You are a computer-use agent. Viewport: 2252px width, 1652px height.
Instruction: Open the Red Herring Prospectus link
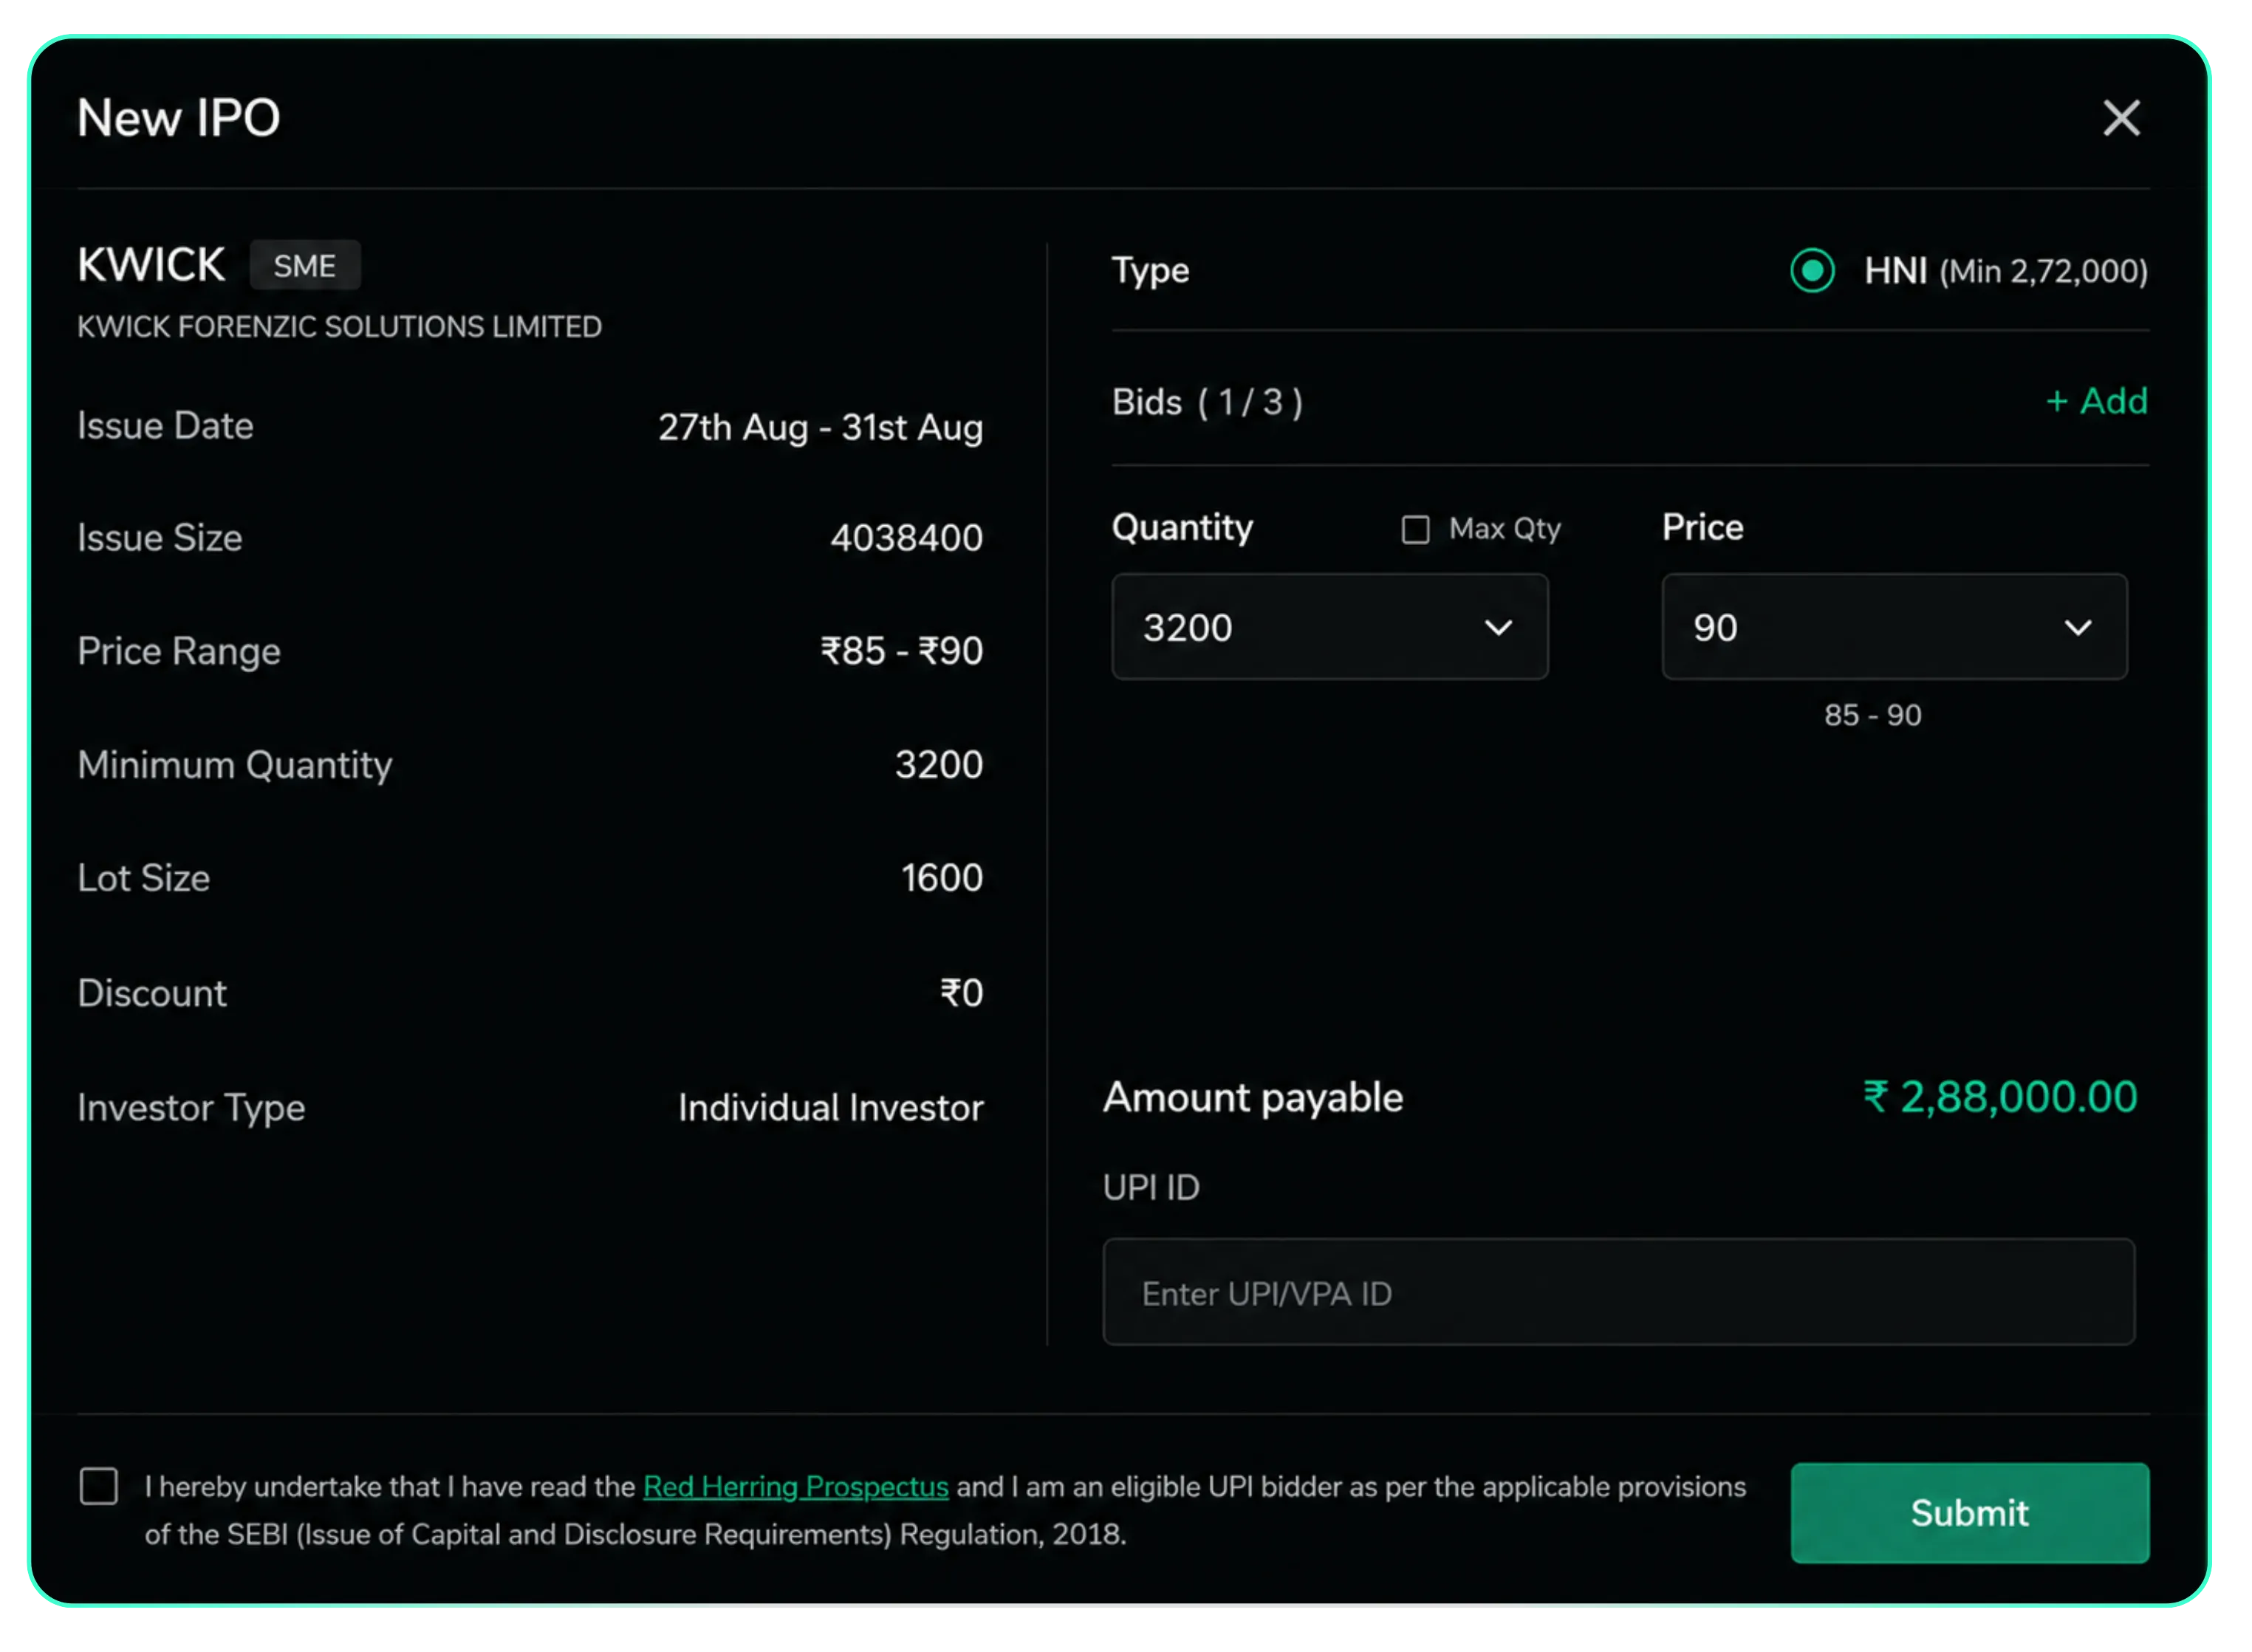(795, 1487)
